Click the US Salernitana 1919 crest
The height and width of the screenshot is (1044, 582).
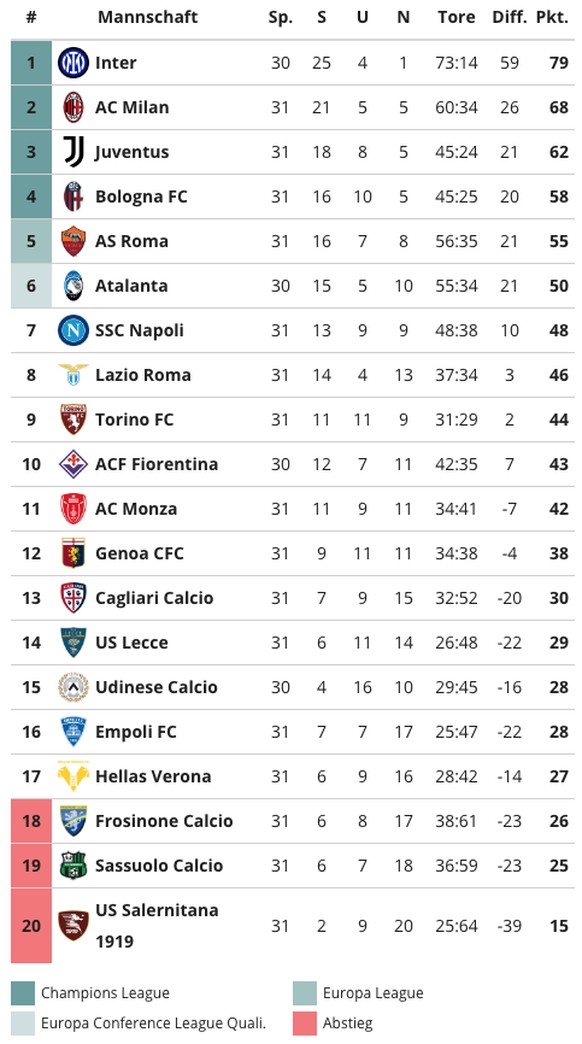[x=73, y=925]
